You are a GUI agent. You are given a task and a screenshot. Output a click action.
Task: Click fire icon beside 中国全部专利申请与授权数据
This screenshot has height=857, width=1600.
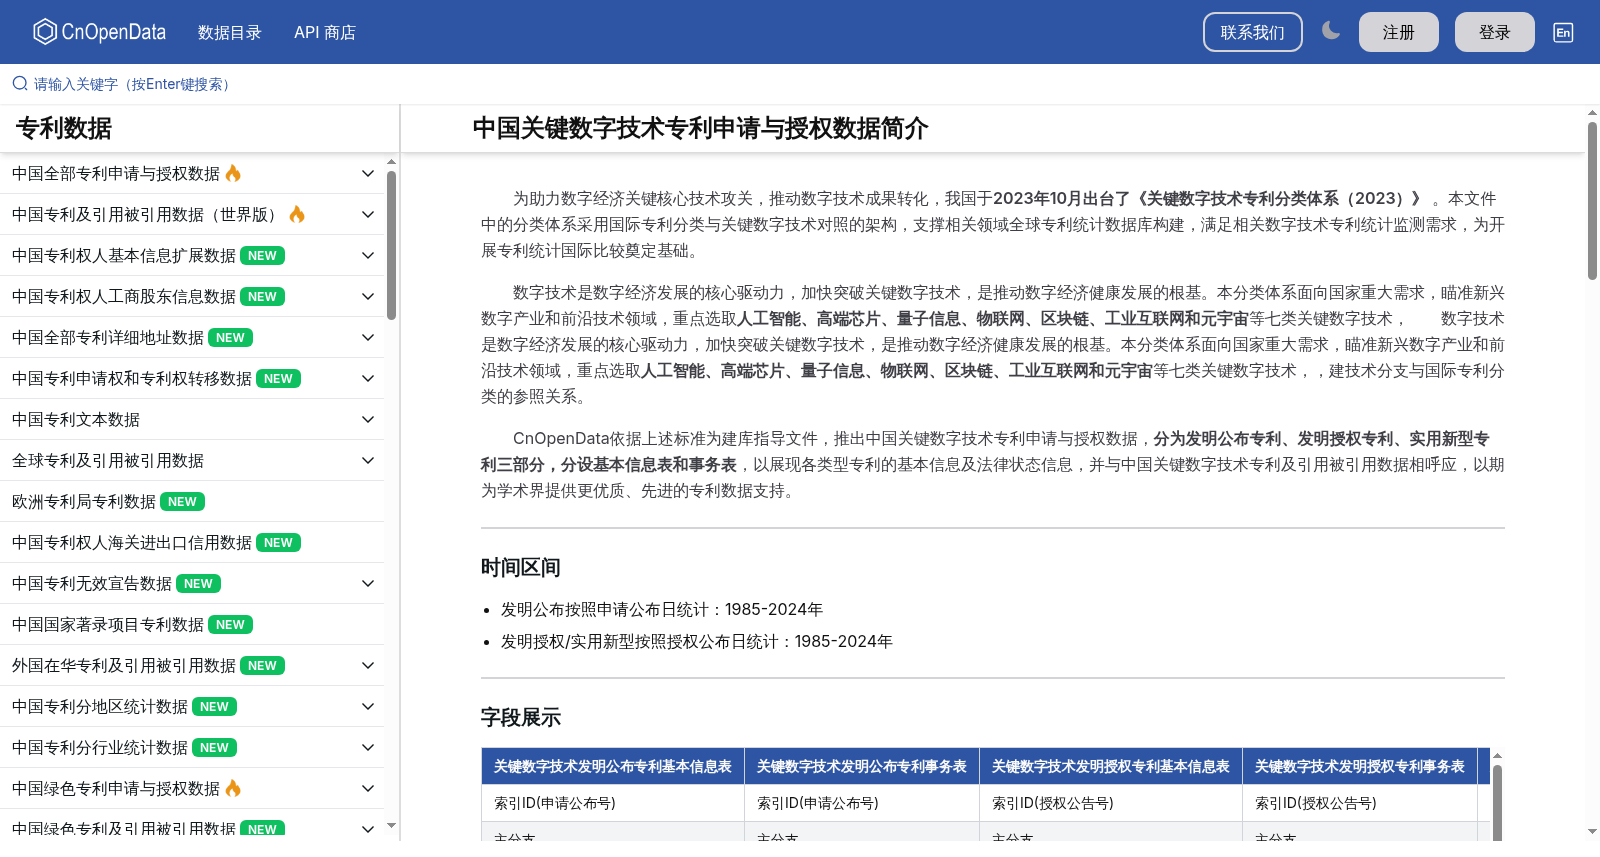click(233, 173)
